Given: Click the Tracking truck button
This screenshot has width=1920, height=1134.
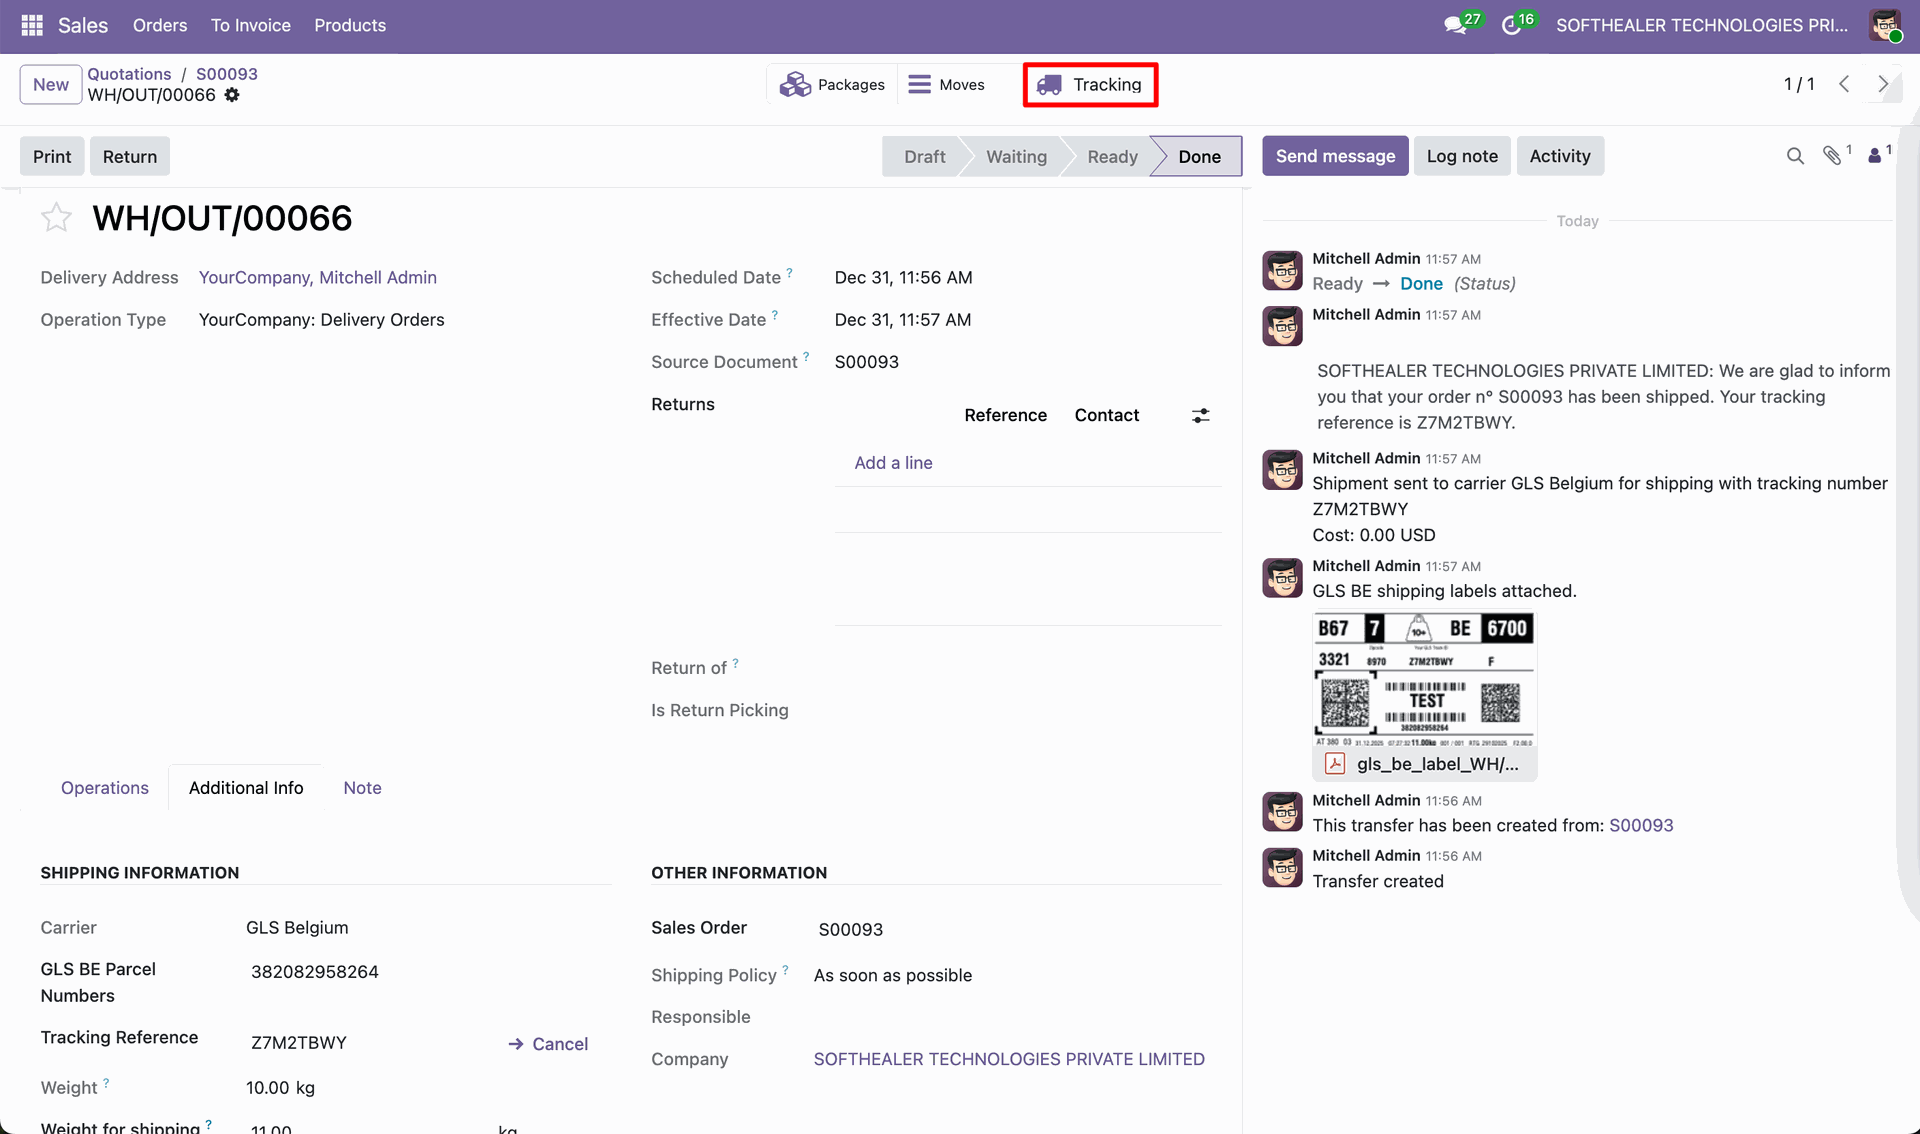Looking at the screenshot, I should click(x=1090, y=85).
